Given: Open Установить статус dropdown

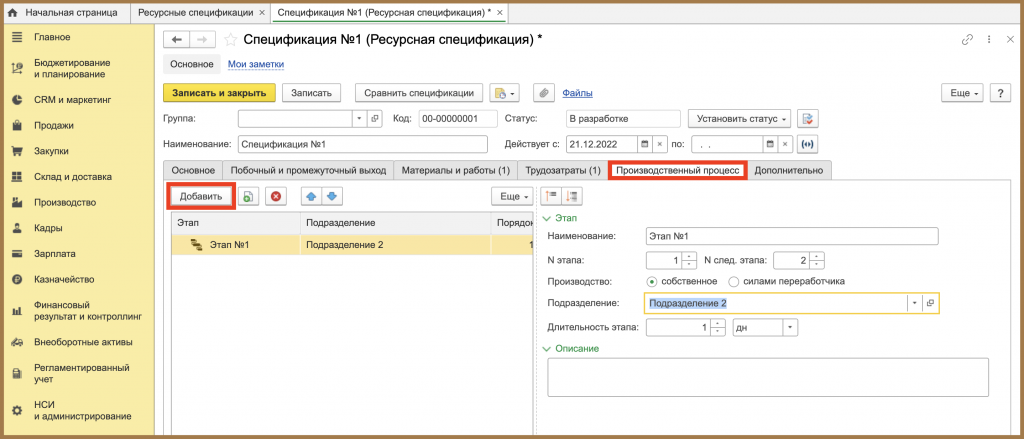Looking at the screenshot, I should (x=739, y=119).
